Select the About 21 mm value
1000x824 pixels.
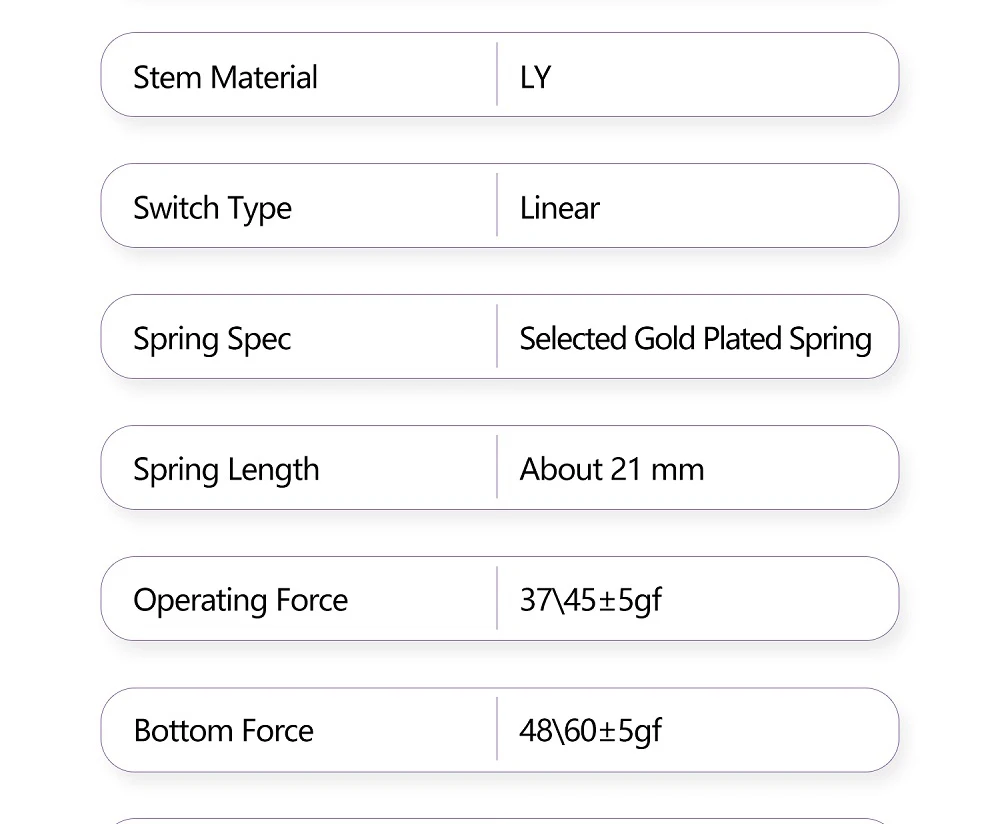611,470
